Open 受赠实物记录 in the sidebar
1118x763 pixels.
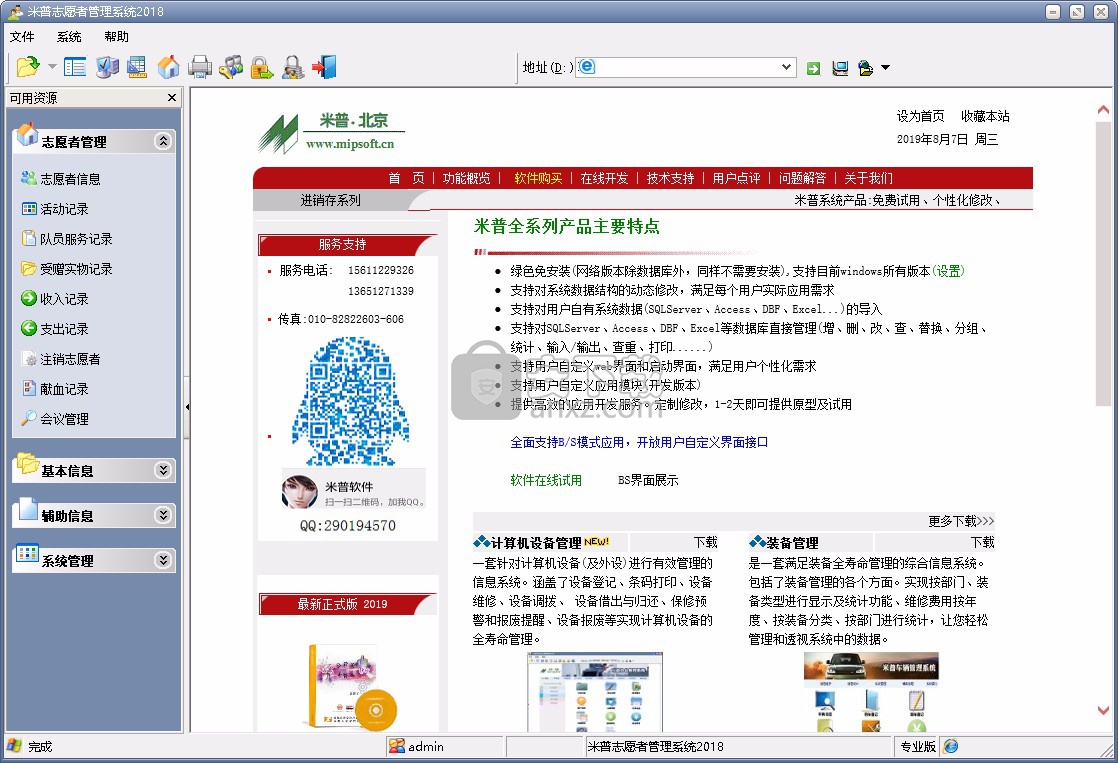coord(67,269)
